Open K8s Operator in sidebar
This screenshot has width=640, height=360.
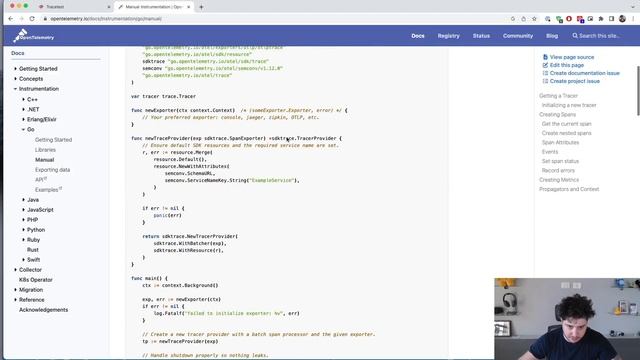(36, 280)
